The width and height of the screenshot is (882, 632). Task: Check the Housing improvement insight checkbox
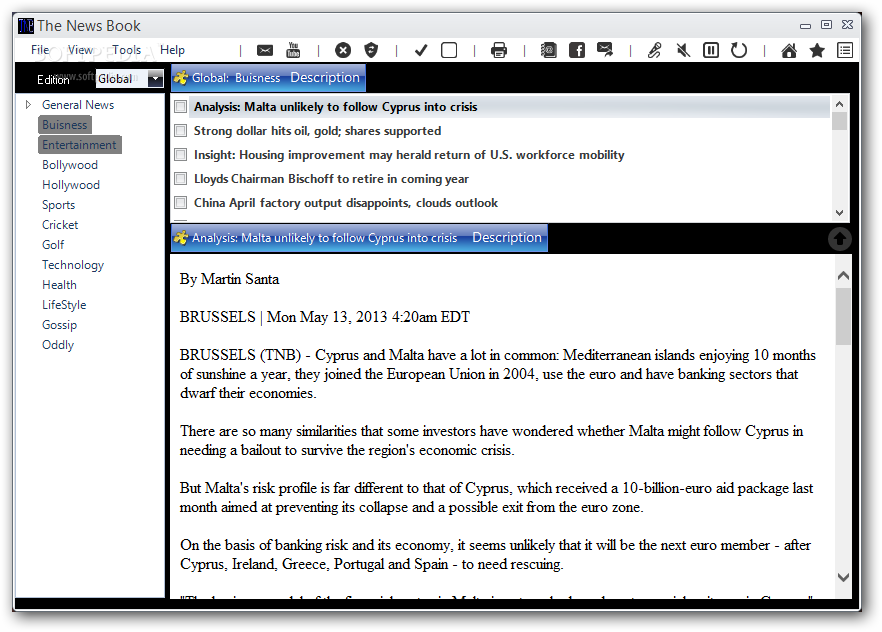[x=181, y=155]
